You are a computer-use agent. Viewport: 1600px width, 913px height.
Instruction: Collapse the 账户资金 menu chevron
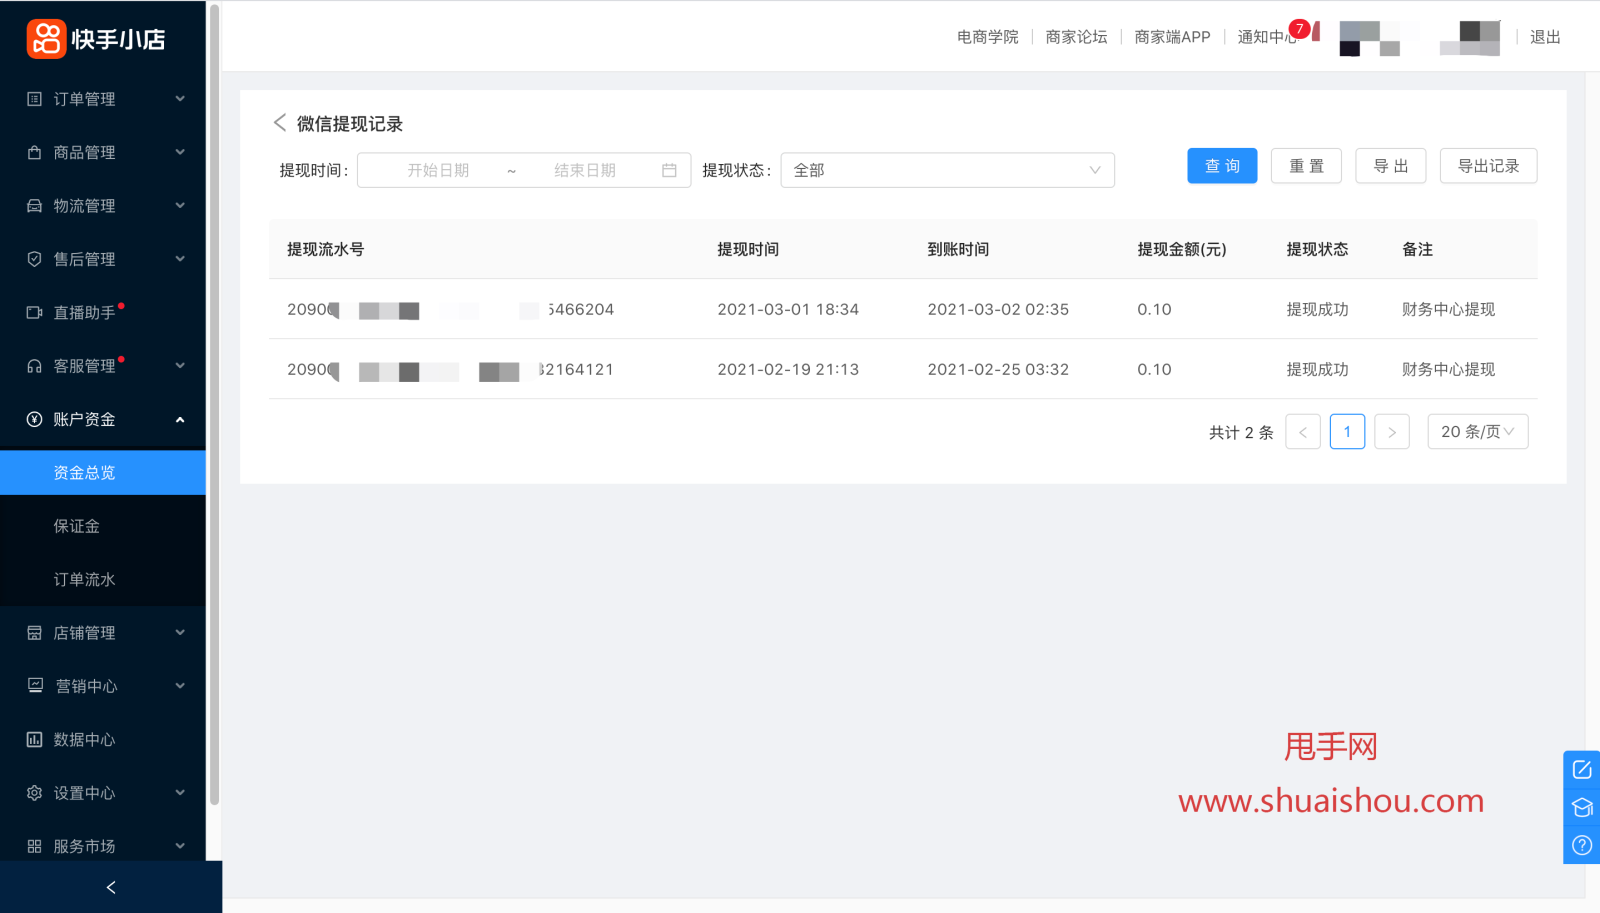(180, 419)
